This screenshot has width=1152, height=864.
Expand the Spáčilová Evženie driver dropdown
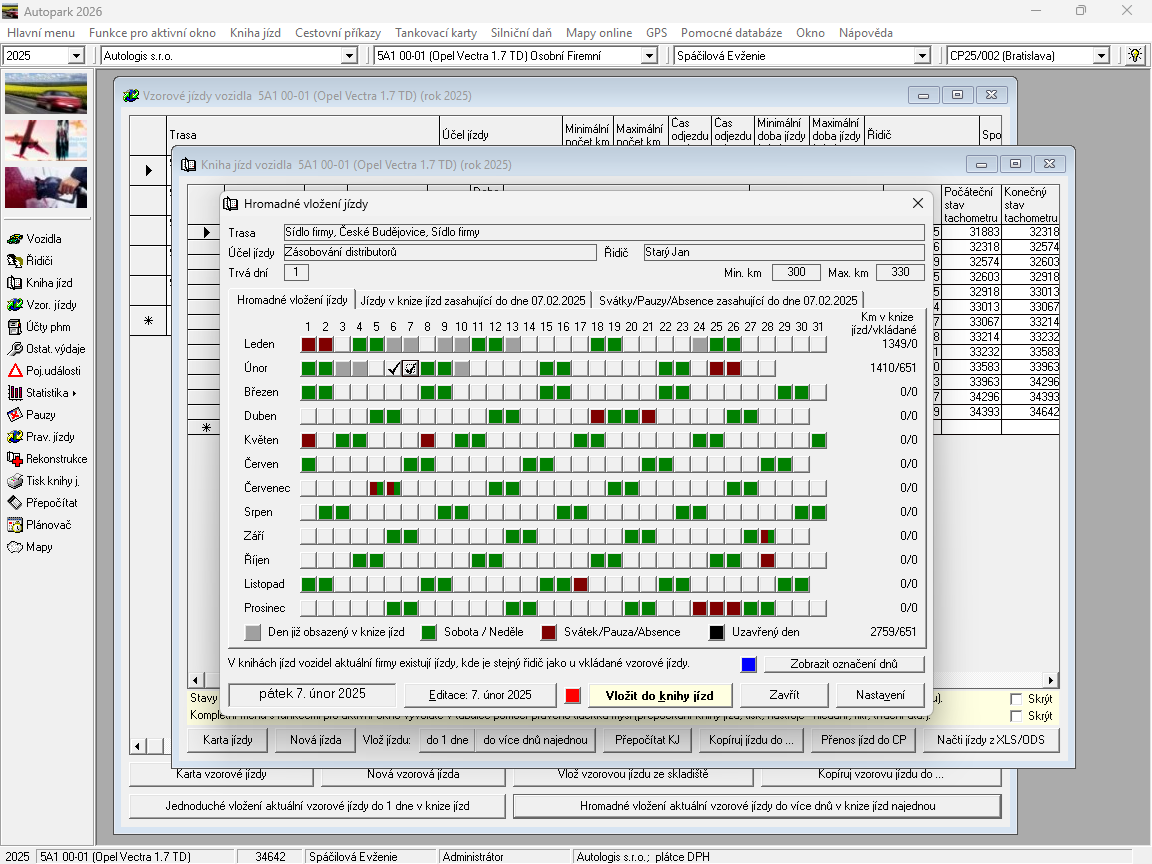(x=922, y=56)
